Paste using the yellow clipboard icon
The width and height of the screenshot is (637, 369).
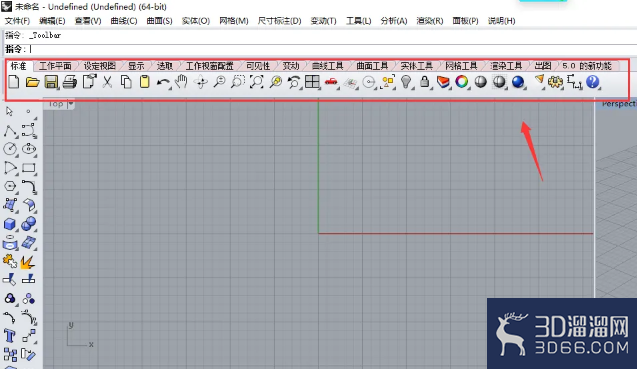pyautogui.click(x=145, y=82)
